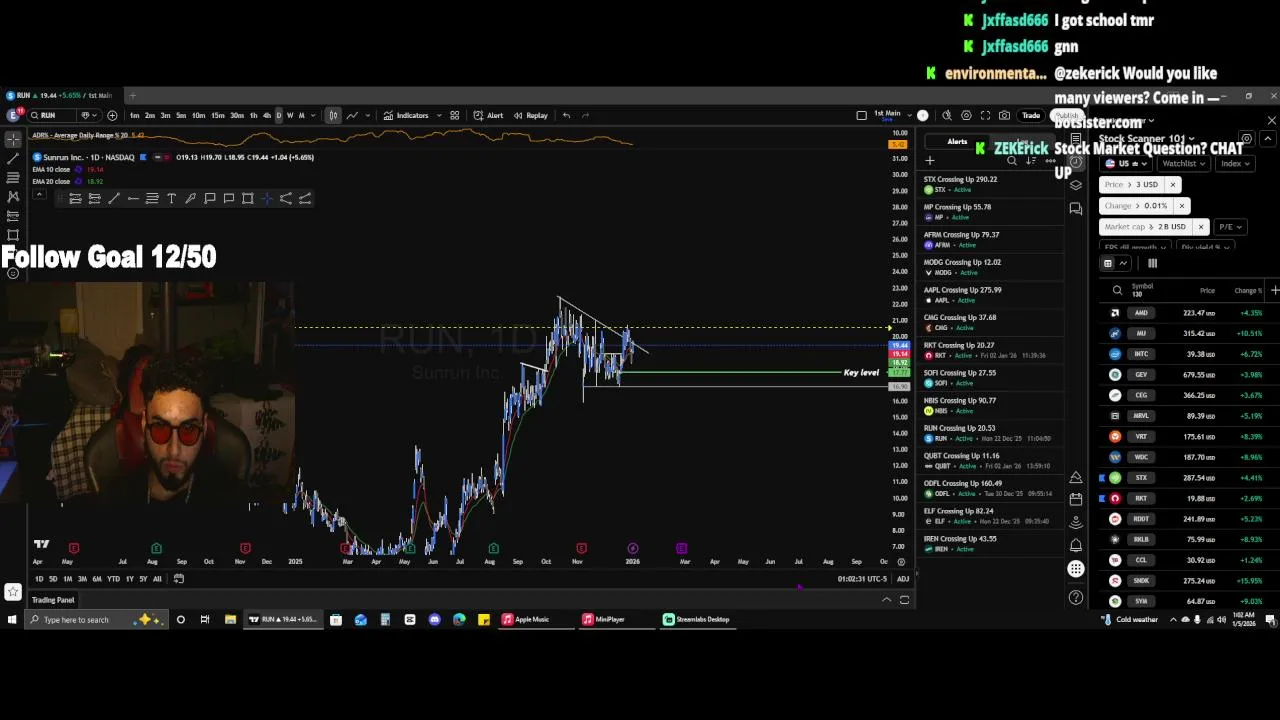Select the D daily timeframe

tap(278, 115)
